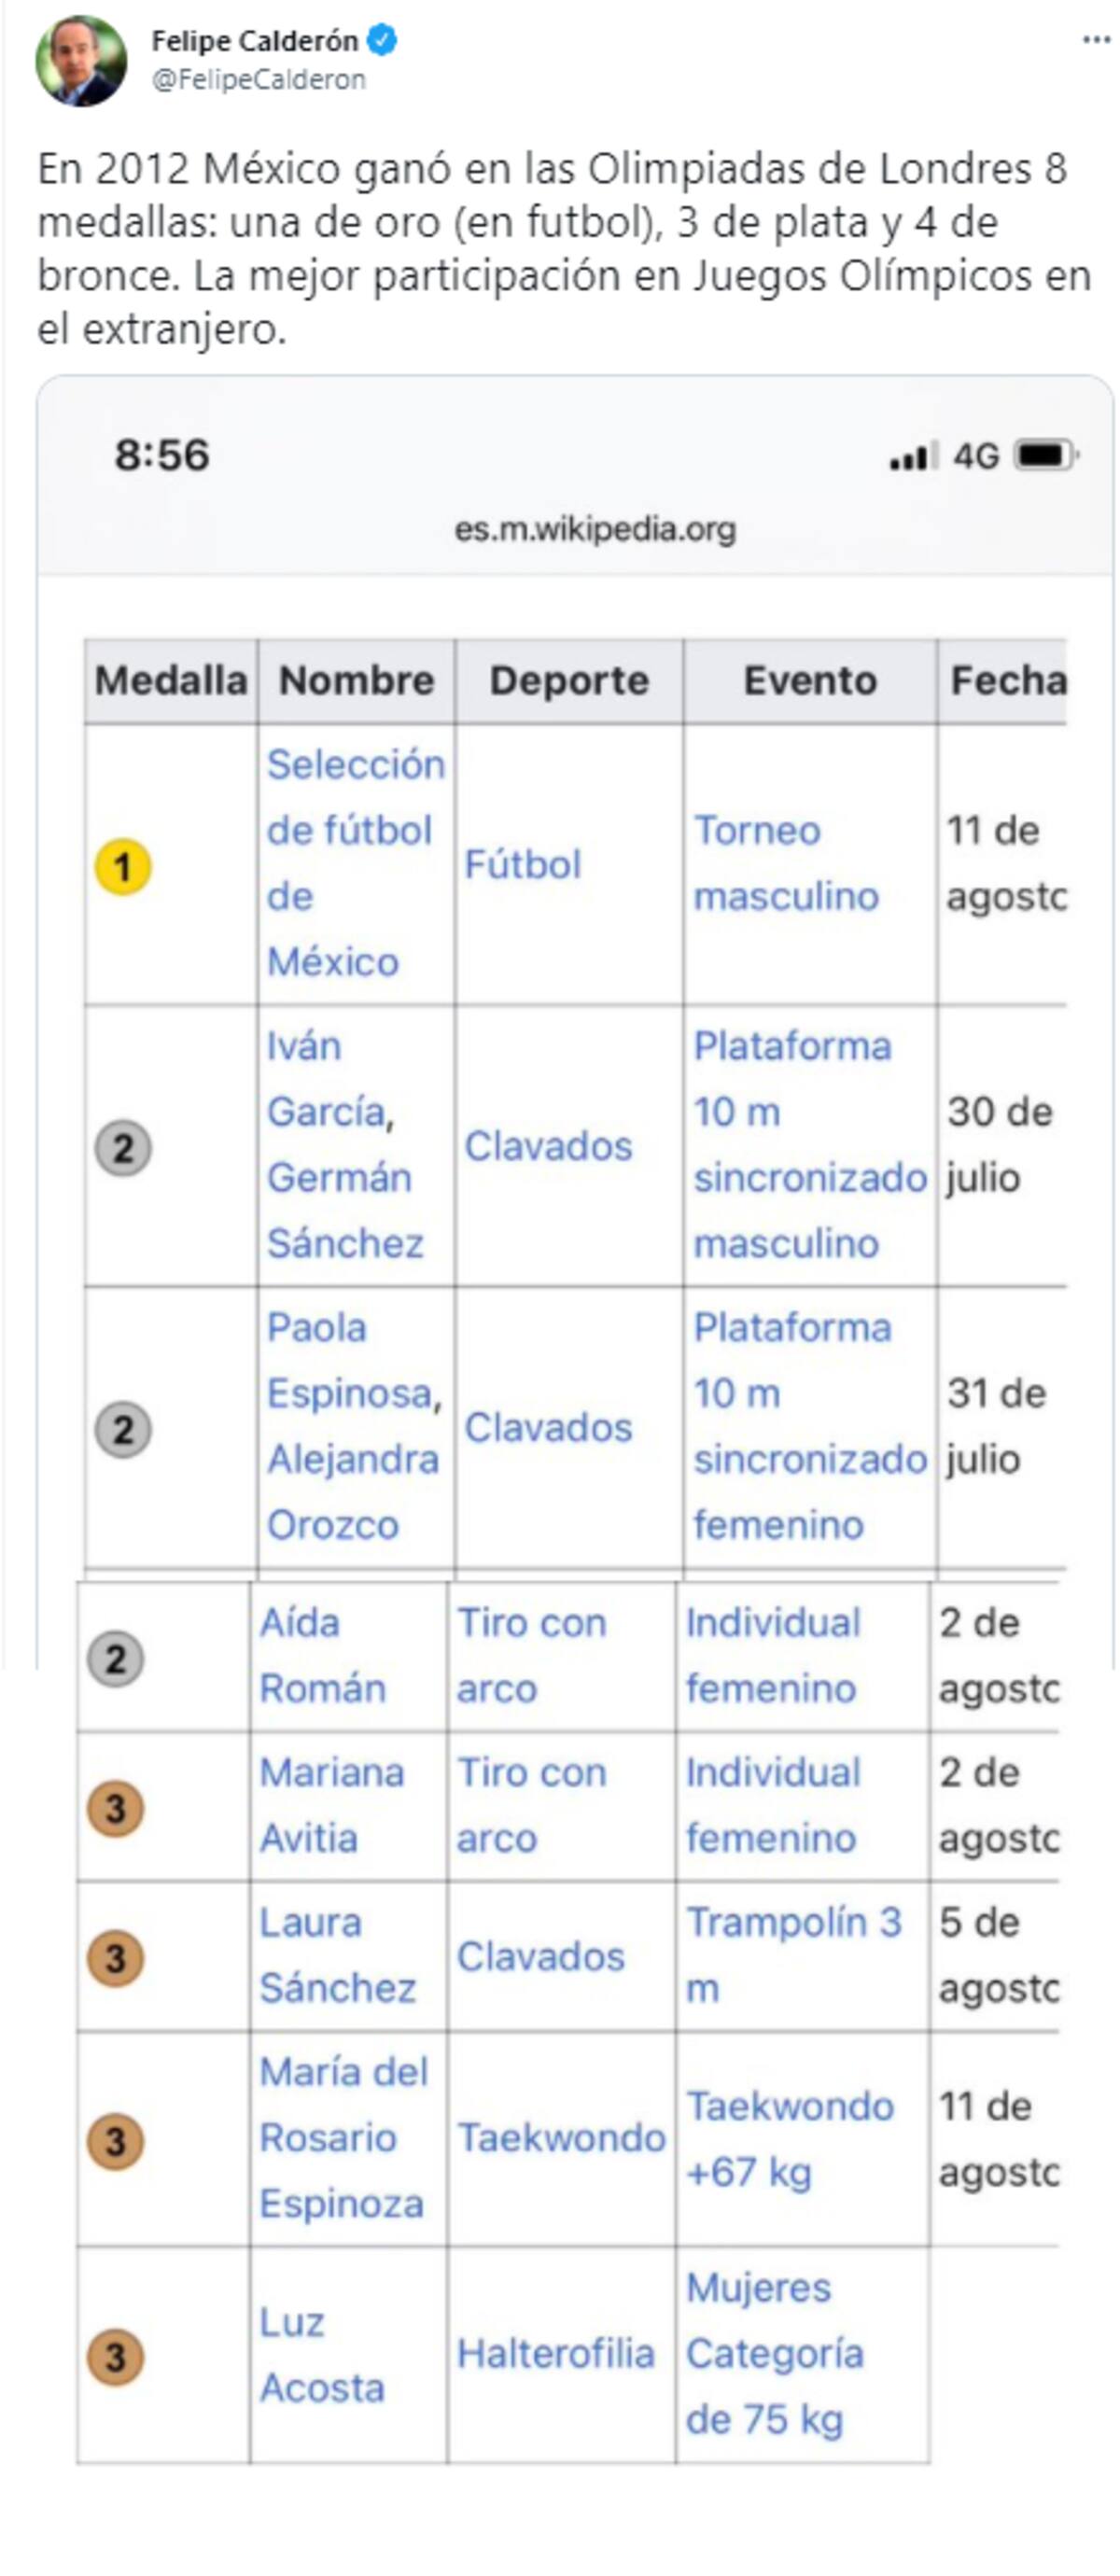Click the signal strength bars icon

(914, 455)
